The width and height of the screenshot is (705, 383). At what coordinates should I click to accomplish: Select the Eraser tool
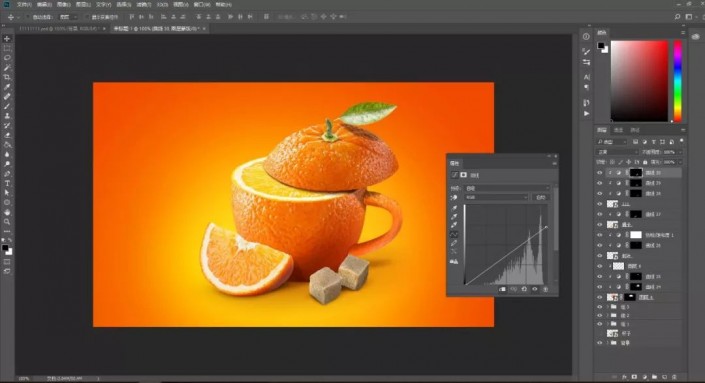tap(7, 135)
